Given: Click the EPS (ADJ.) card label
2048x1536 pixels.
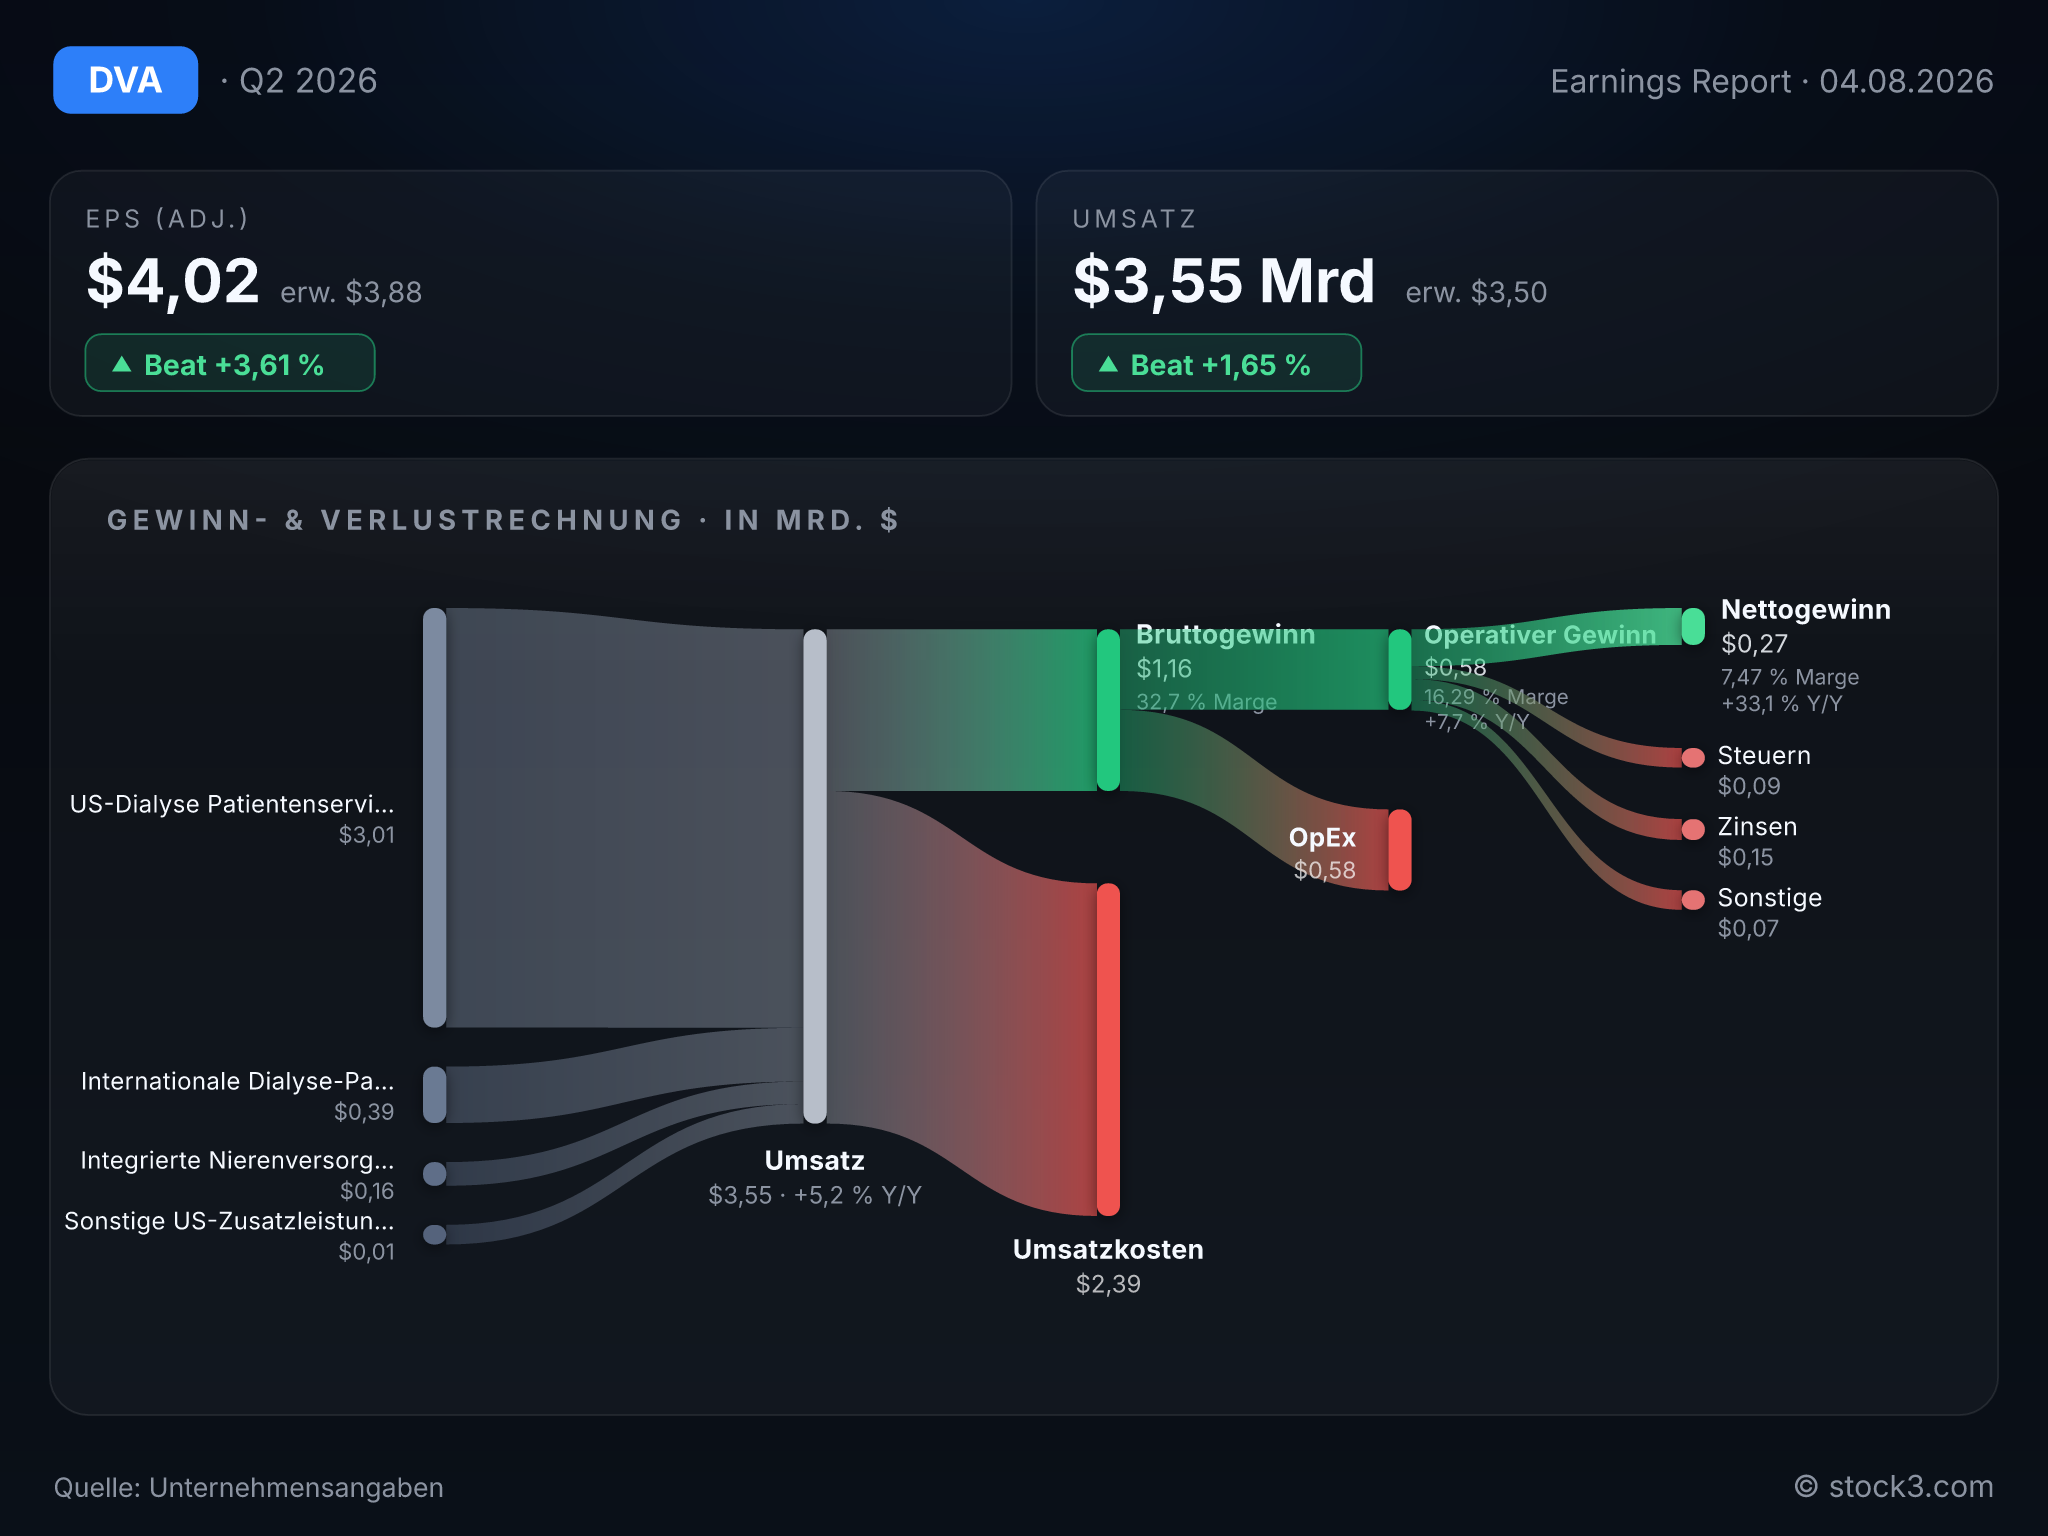Looking at the screenshot, I should pyautogui.click(x=167, y=219).
